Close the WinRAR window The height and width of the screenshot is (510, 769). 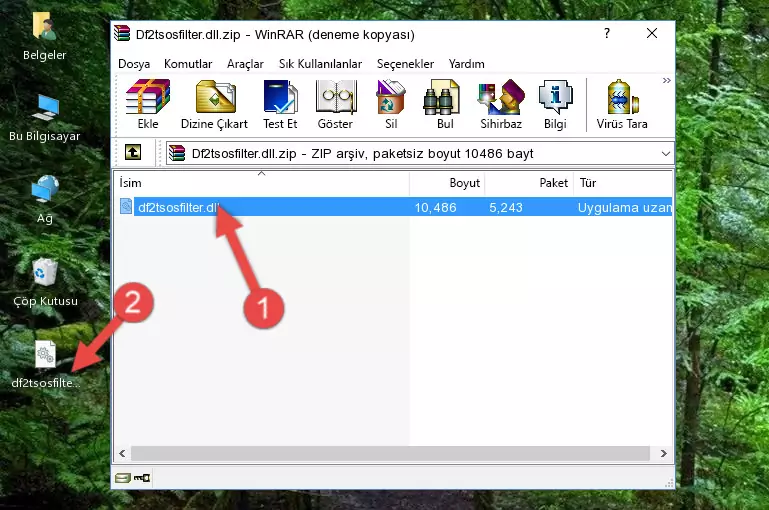(652, 33)
